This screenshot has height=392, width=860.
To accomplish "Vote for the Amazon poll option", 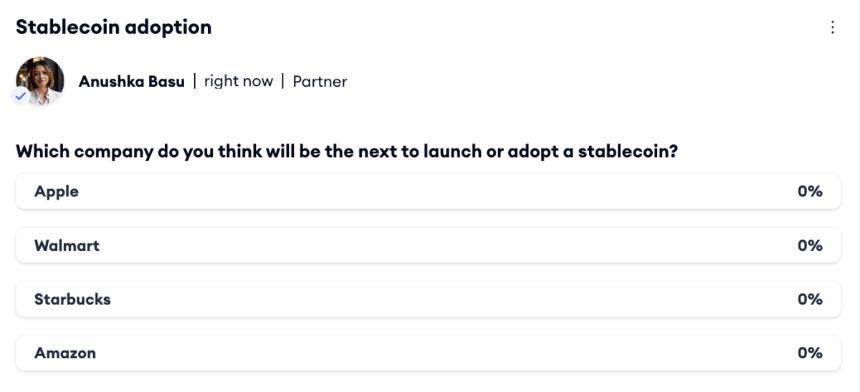I will point(428,353).
